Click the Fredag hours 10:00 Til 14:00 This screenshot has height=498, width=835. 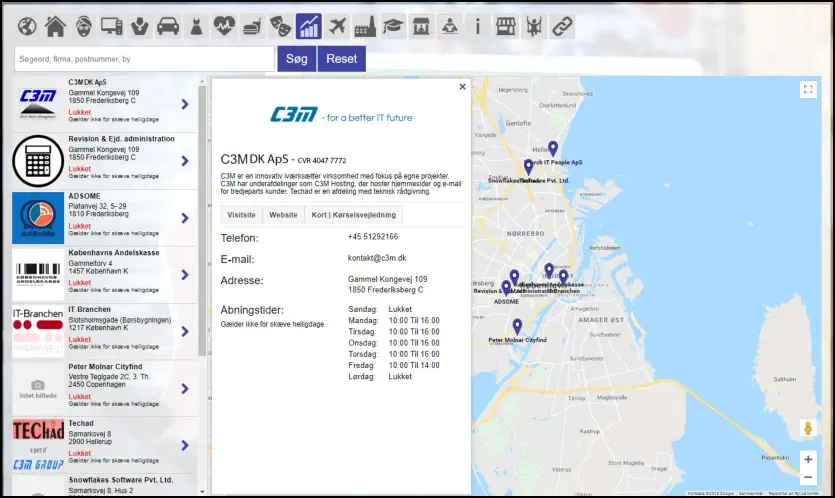[x=414, y=365]
